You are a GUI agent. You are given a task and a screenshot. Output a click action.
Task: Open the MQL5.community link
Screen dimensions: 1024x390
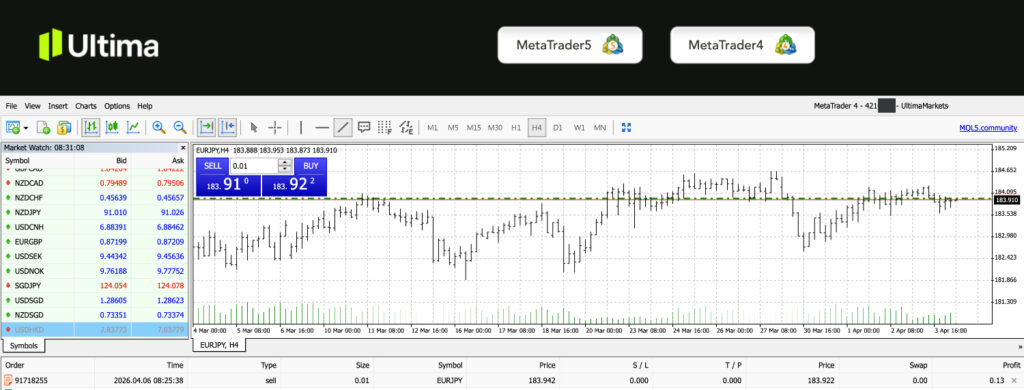(x=988, y=128)
